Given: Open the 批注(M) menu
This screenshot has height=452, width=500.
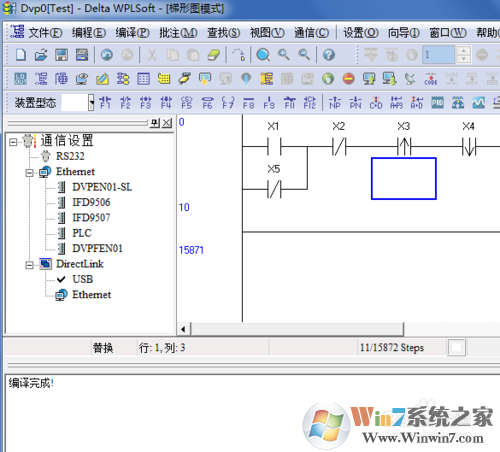Looking at the screenshot, I should click(x=178, y=33).
